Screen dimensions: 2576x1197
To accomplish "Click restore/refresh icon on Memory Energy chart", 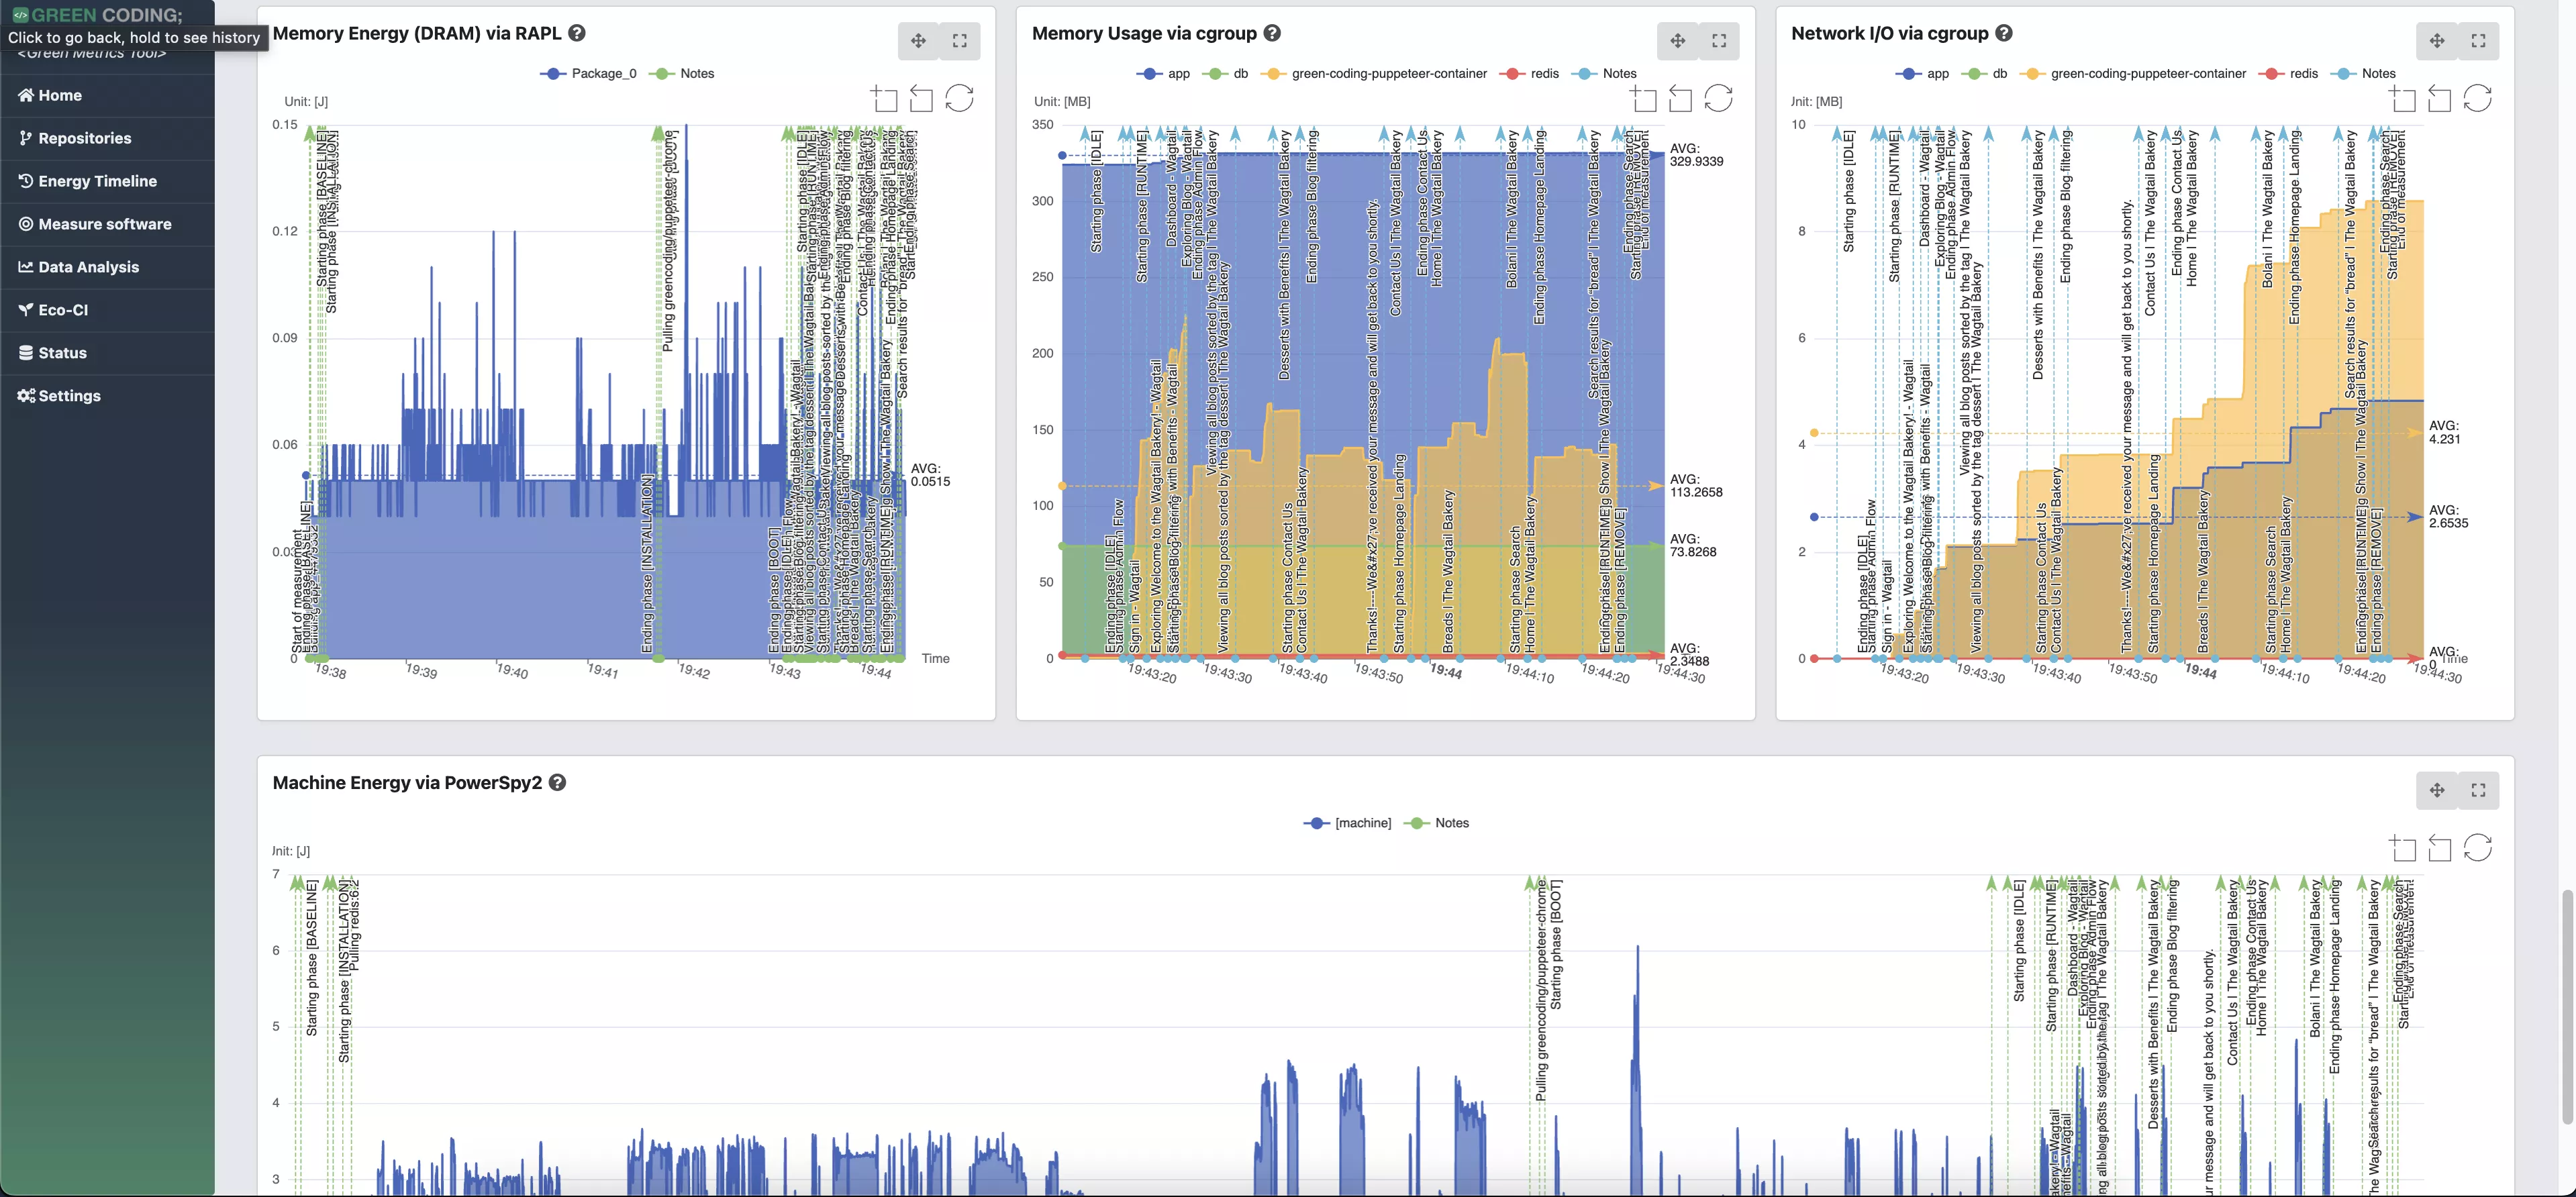I will point(959,98).
